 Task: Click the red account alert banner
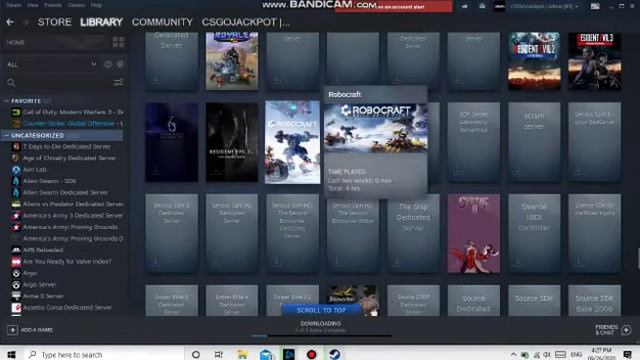pyautogui.click(x=394, y=7)
